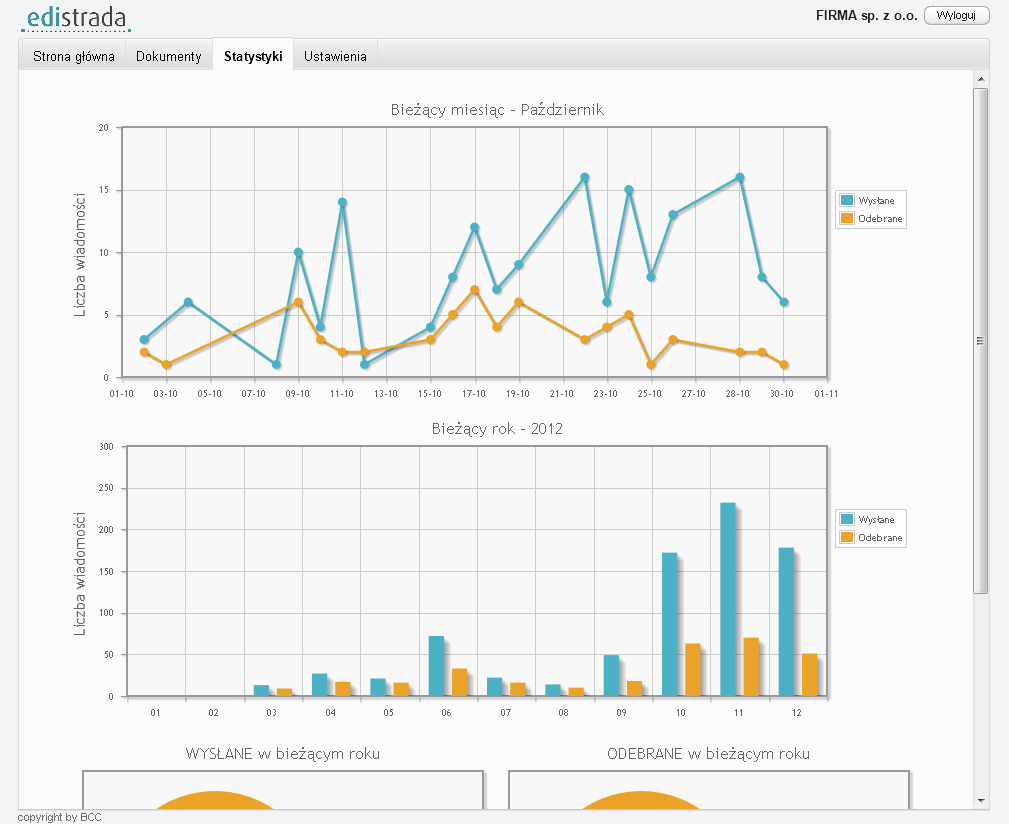Switch to the Dokumenty tab

(169, 56)
